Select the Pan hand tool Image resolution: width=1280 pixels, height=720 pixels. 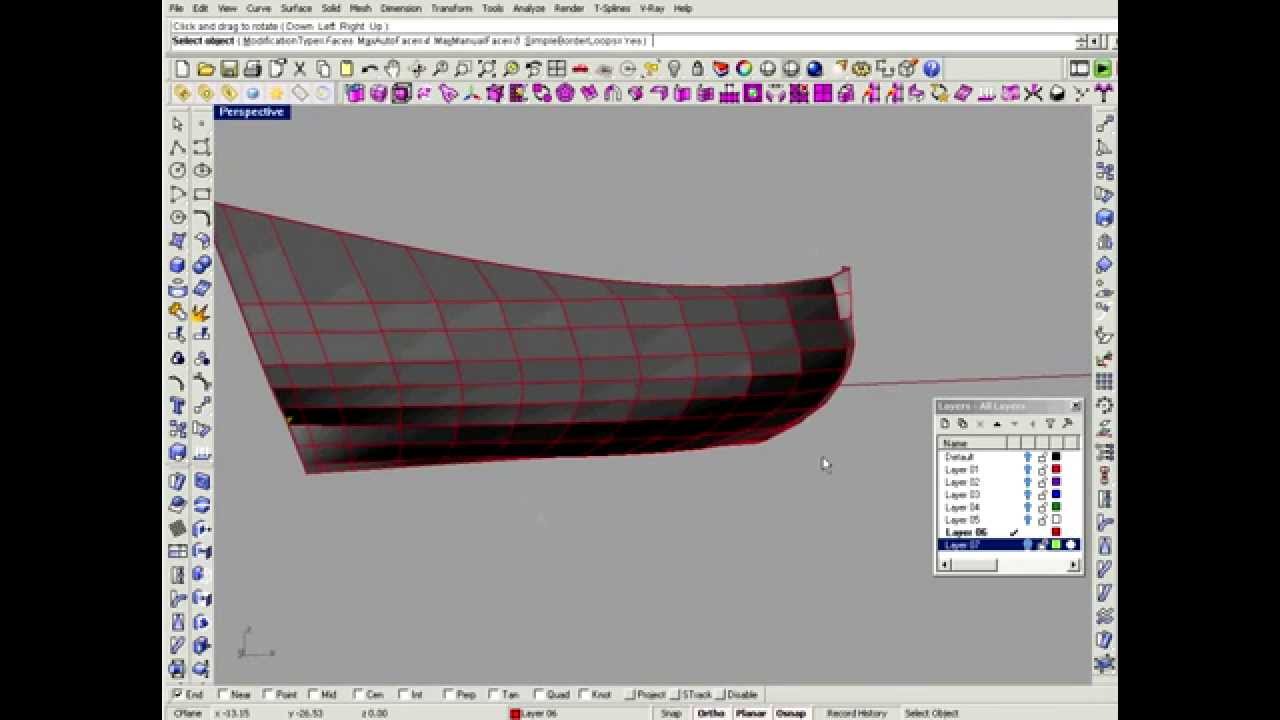click(393, 69)
